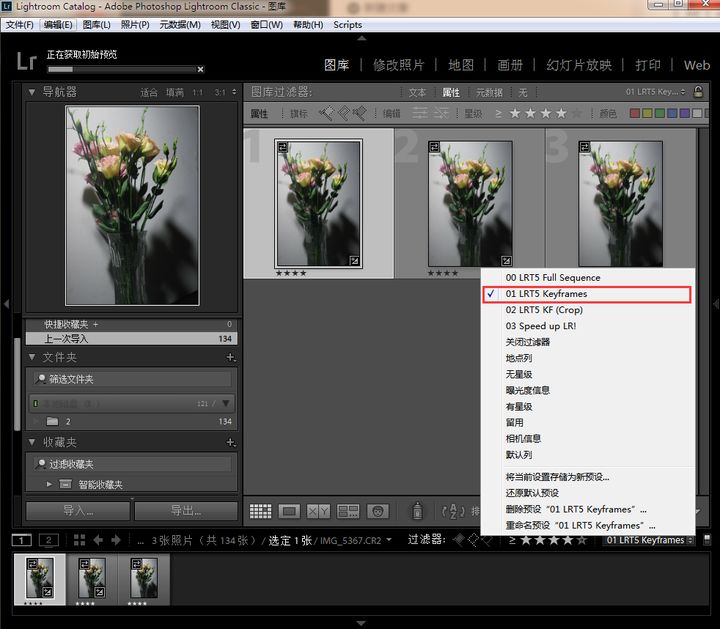The width and height of the screenshot is (720, 629).
Task: Click the filter folders search field
Action: pyautogui.click(x=132, y=379)
